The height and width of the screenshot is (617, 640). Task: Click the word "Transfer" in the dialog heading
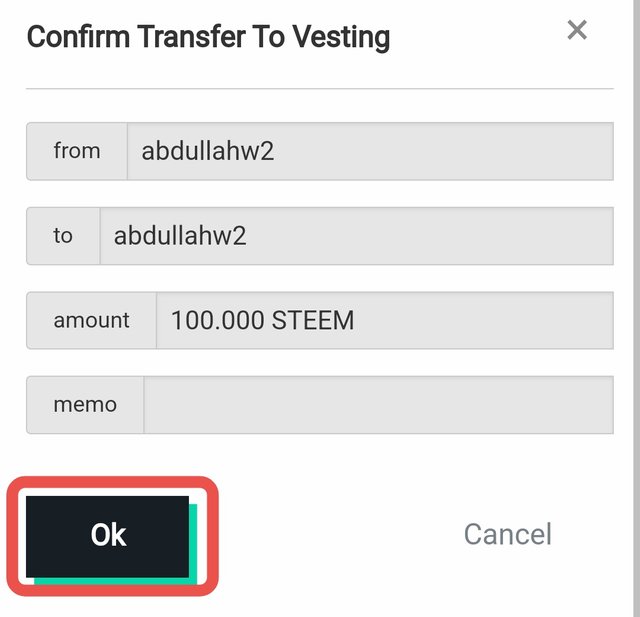[x=191, y=37]
